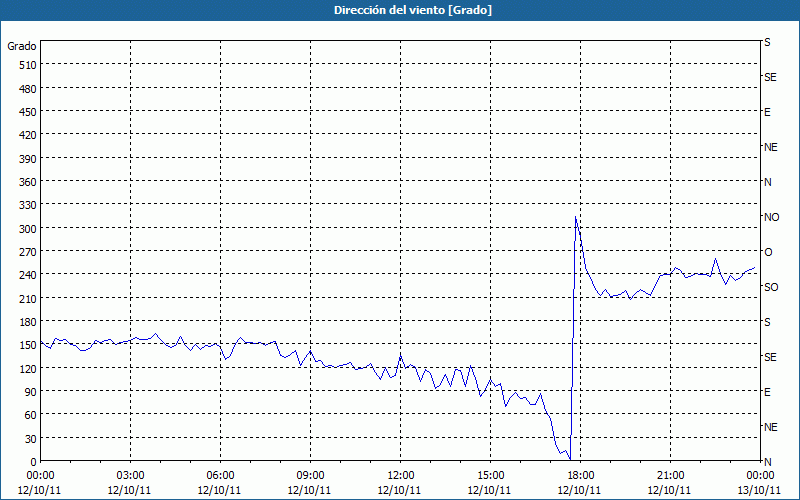Image resolution: width=800 pixels, height=500 pixels.
Task: Click the NO compass label on the right axis
Action: [x=771, y=217]
